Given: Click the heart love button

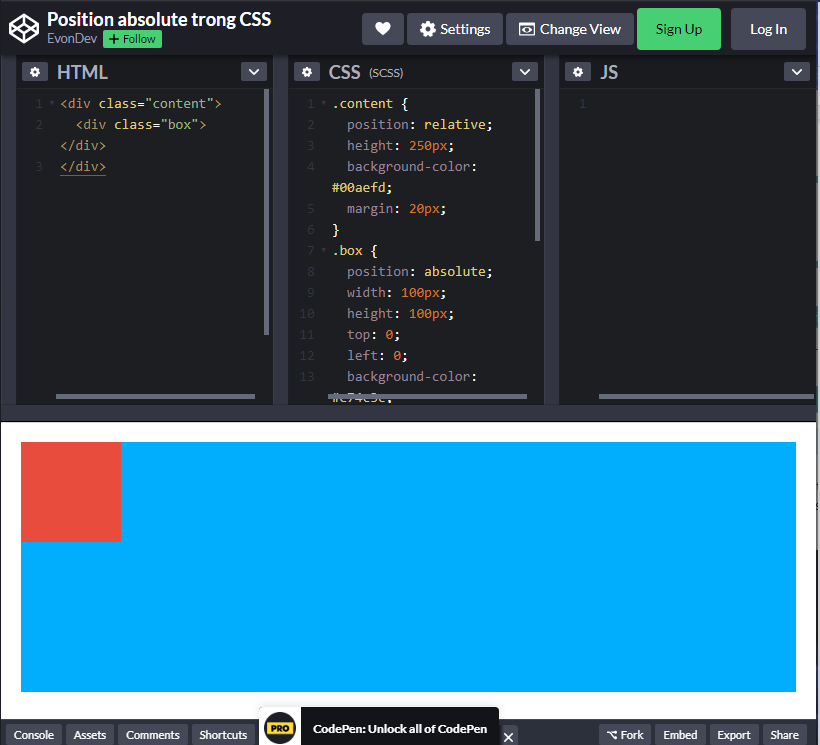Looking at the screenshot, I should pos(382,29).
